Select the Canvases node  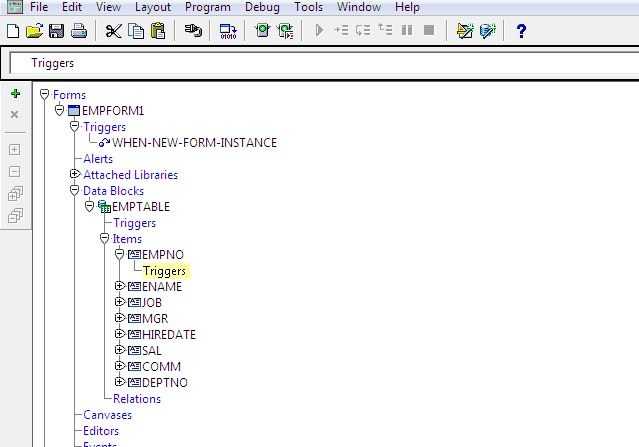pos(108,415)
